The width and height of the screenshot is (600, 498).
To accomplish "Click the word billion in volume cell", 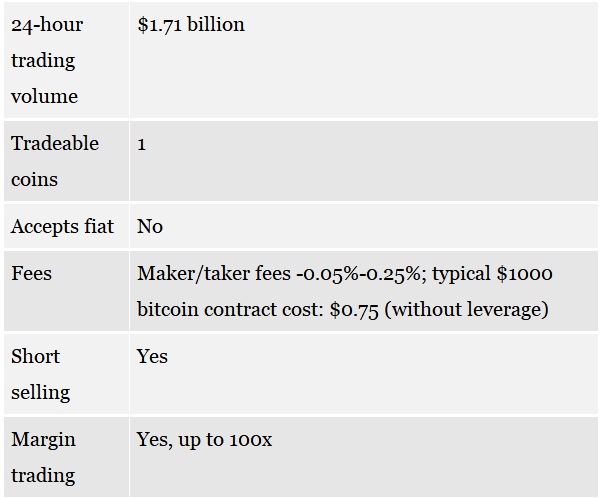I will pyautogui.click(x=216, y=25).
